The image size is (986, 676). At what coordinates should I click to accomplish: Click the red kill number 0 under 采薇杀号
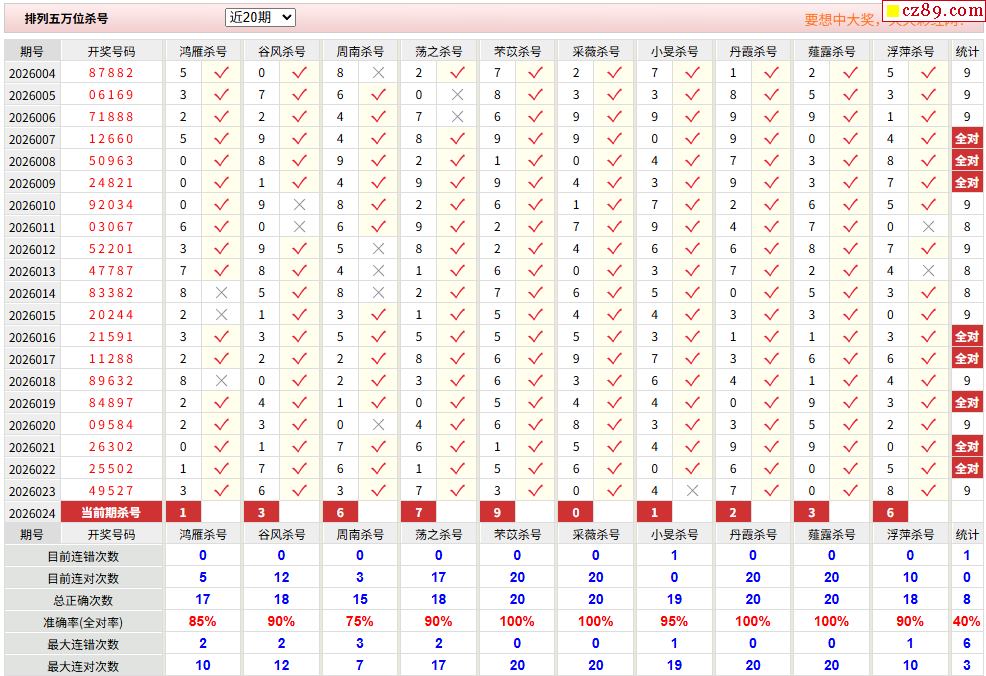[576, 513]
